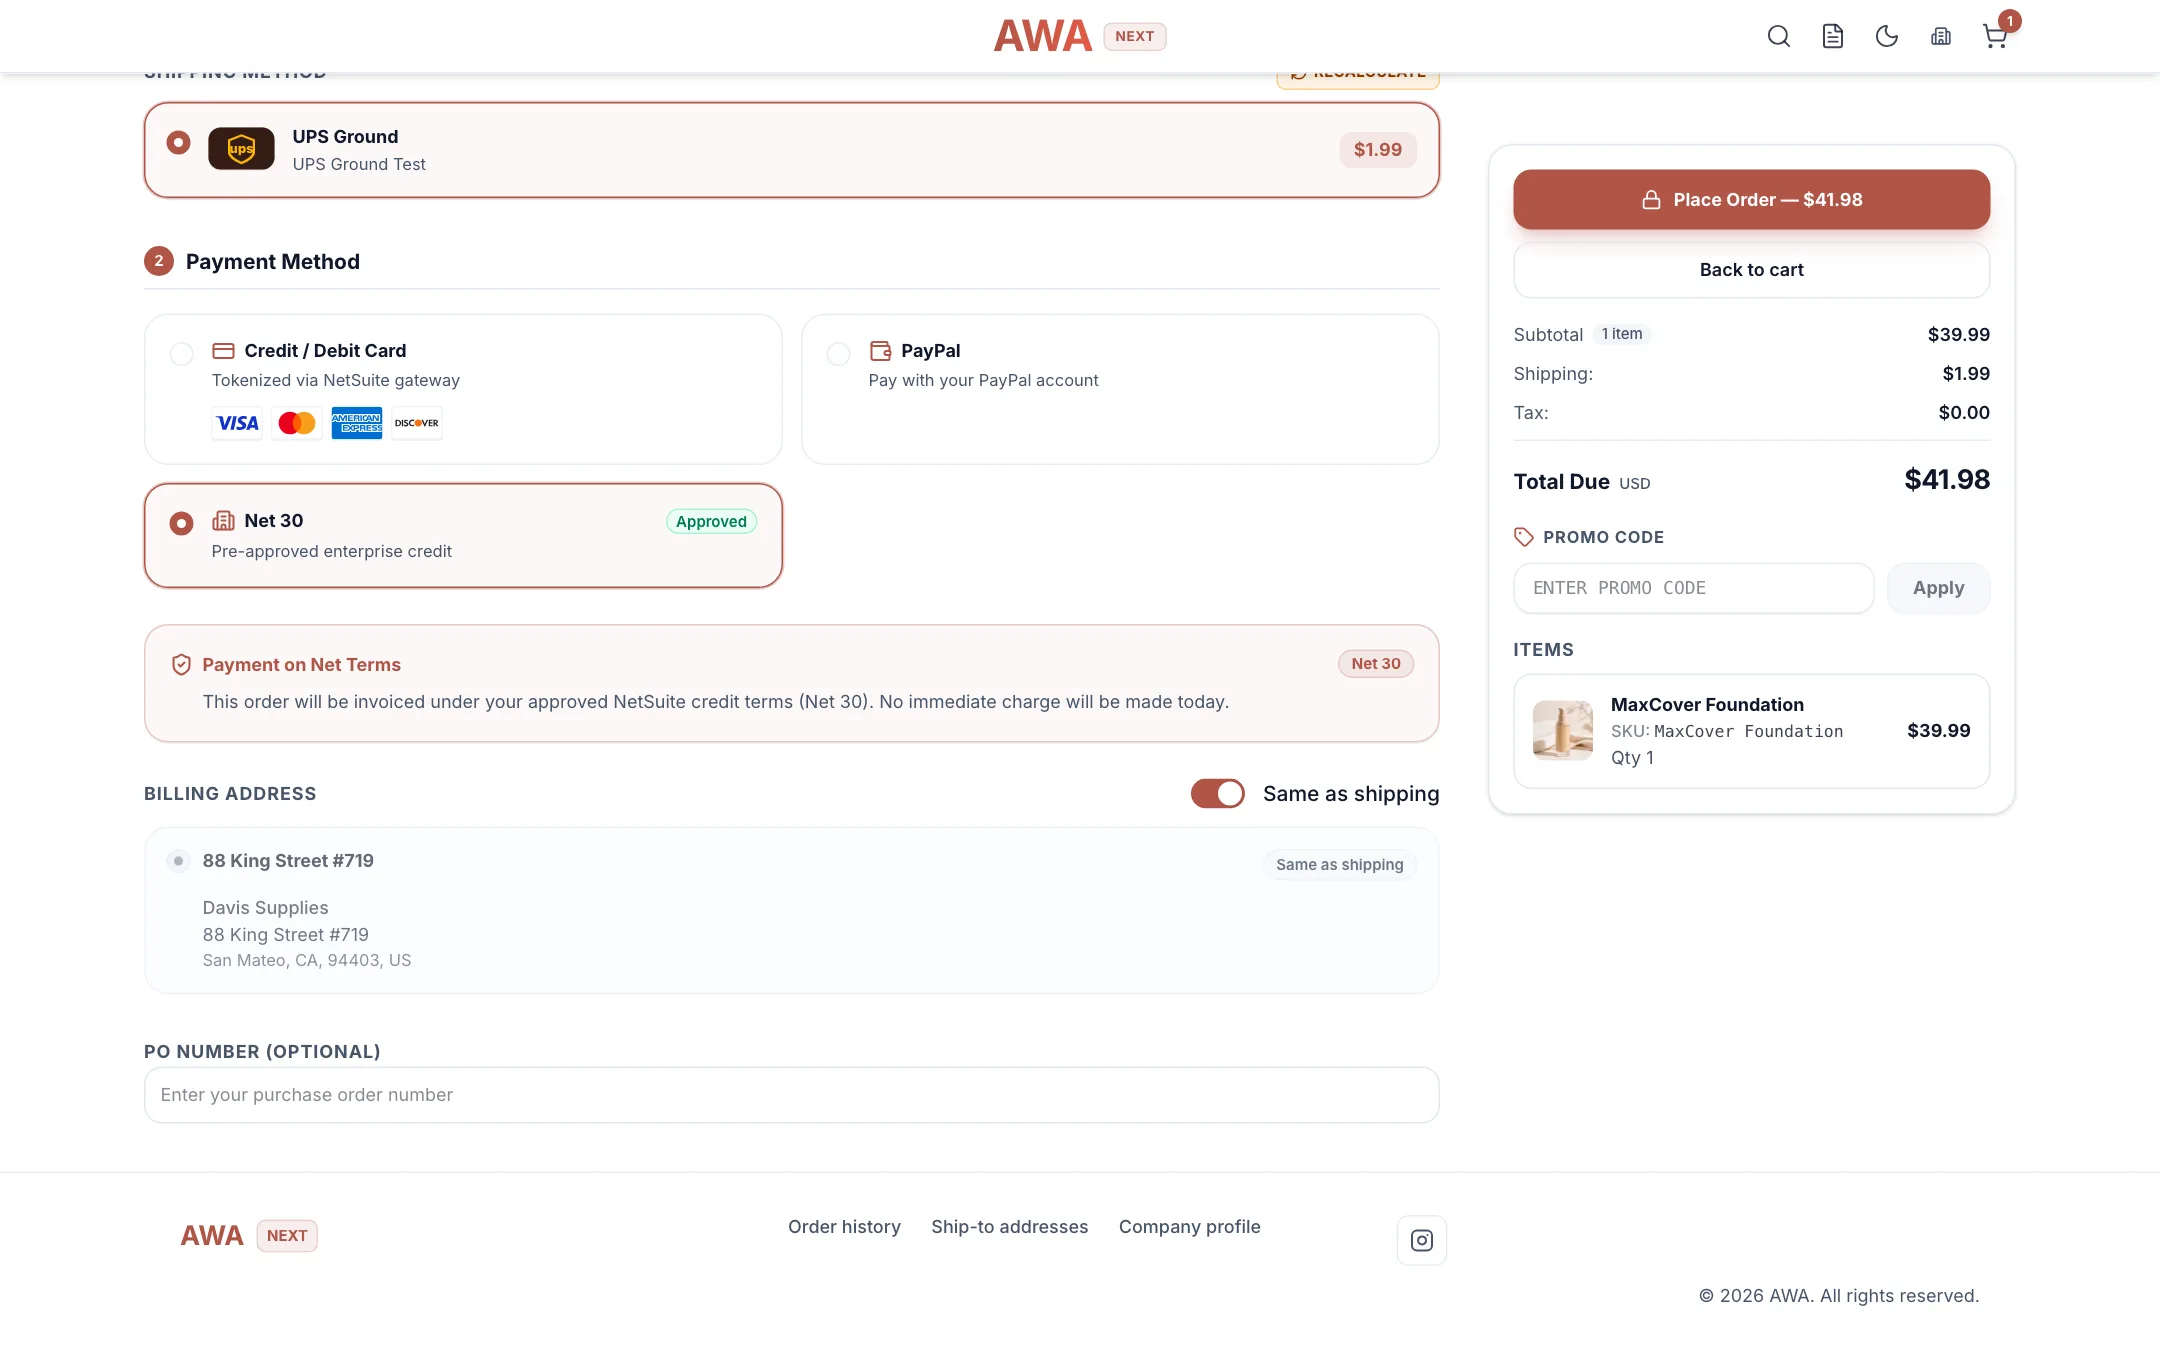The image size is (2160, 1350).
Task: Select Net 30 payment radio
Action: point(181,524)
